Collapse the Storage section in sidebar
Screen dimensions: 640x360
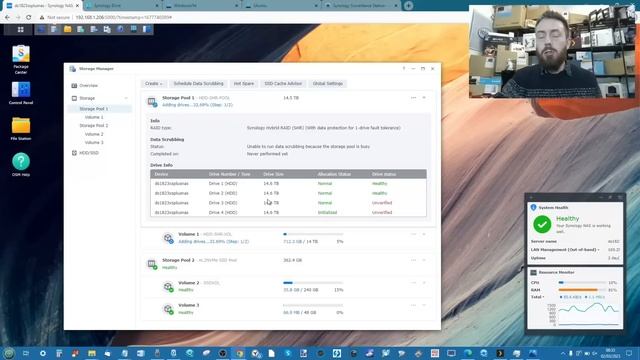pos(126,98)
